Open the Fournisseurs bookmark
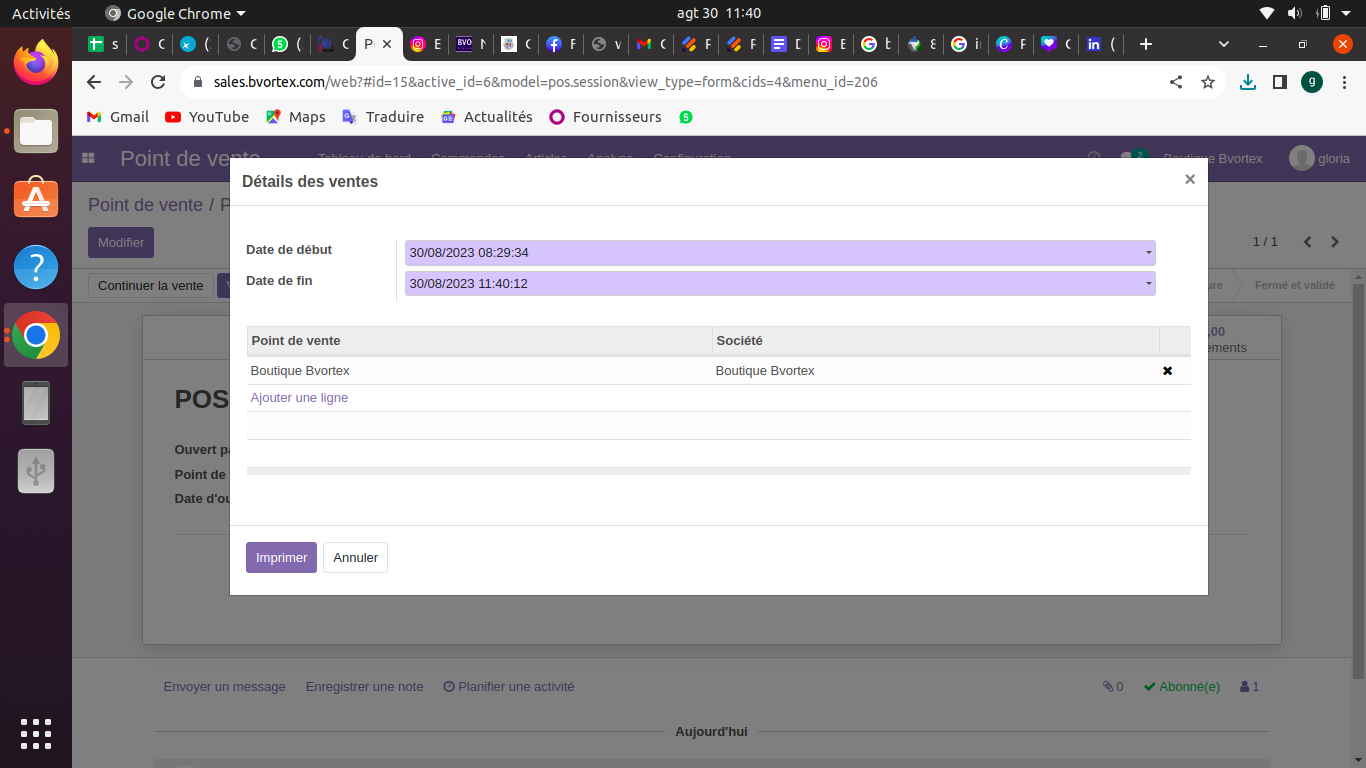This screenshot has width=1366, height=768. point(605,117)
